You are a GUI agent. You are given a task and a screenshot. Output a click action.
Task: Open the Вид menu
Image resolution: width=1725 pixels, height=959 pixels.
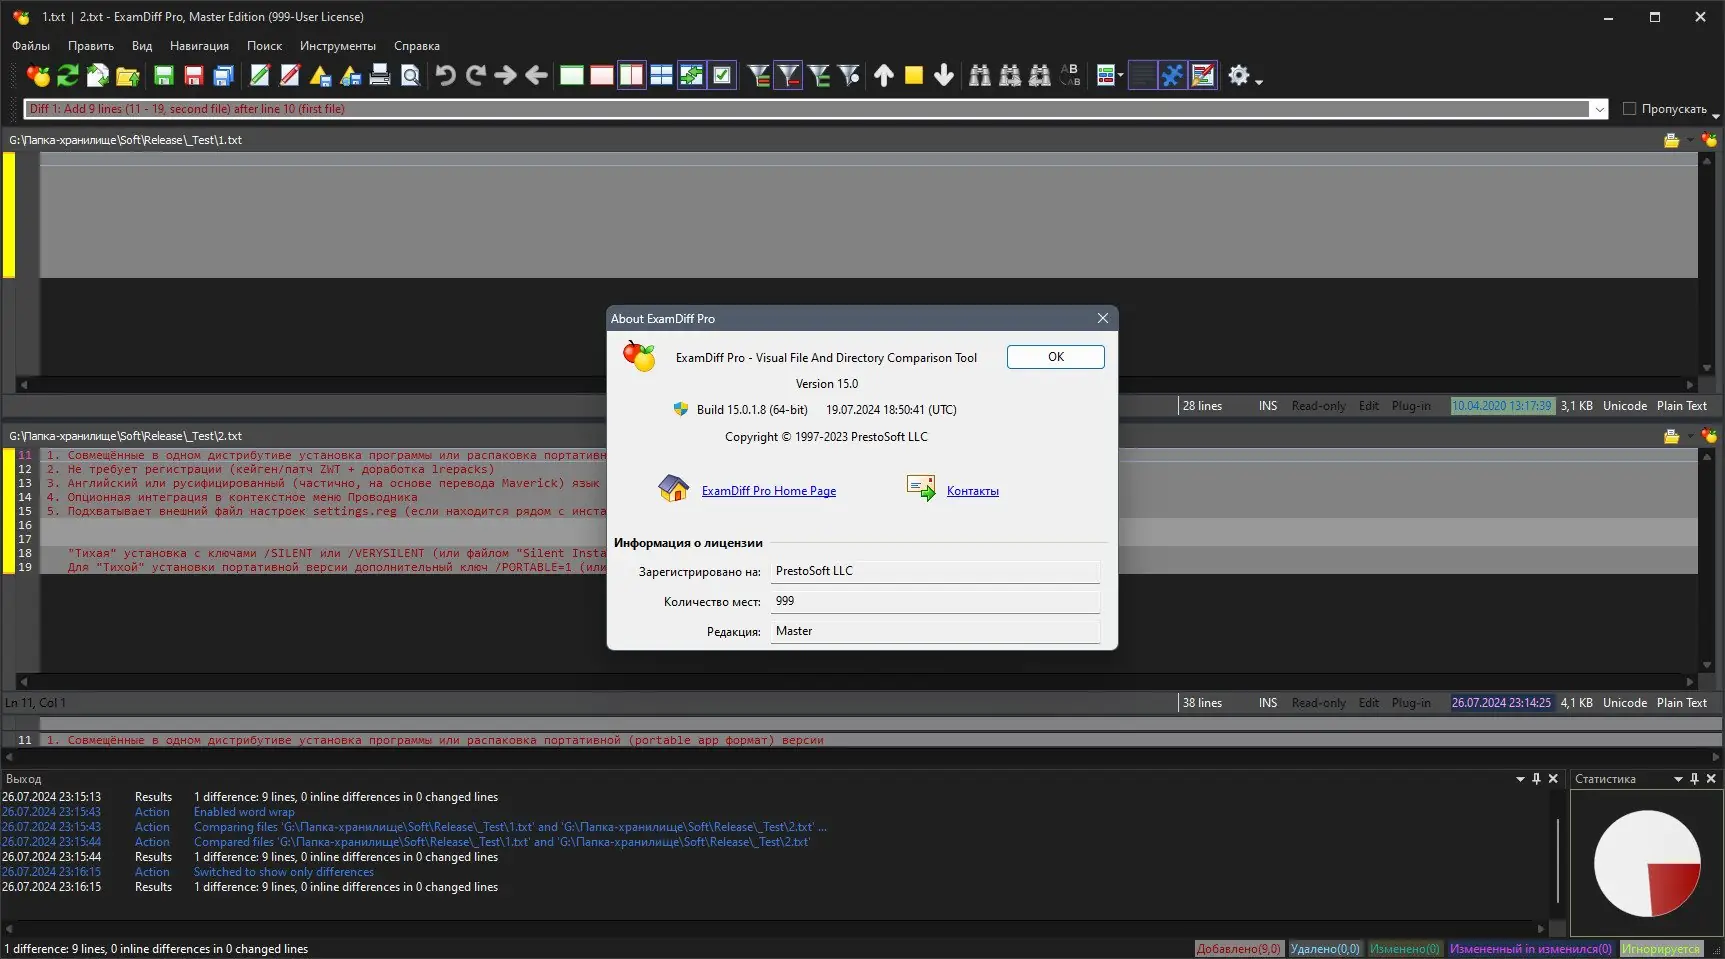tap(142, 46)
